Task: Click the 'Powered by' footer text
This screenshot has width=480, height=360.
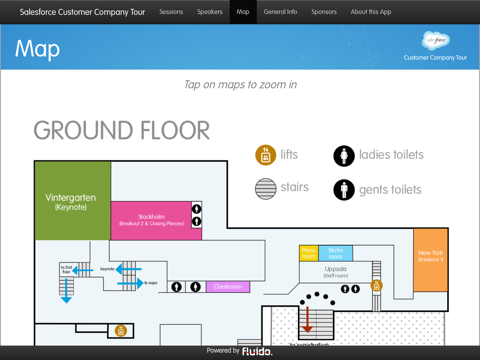Action: 223,351
